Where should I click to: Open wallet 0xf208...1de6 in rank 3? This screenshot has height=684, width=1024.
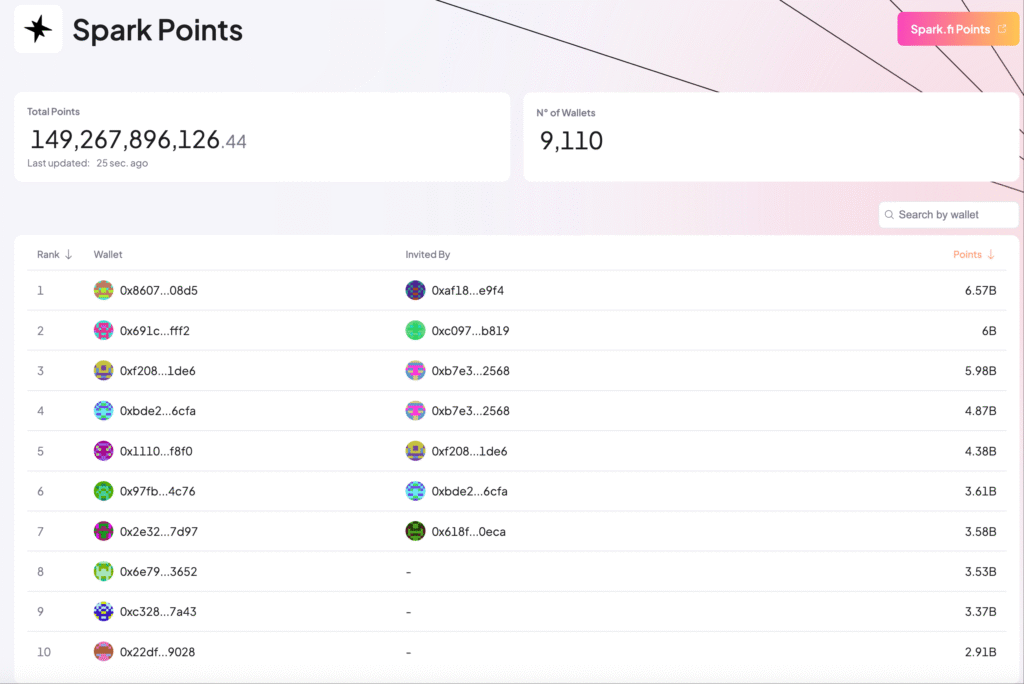coord(157,370)
